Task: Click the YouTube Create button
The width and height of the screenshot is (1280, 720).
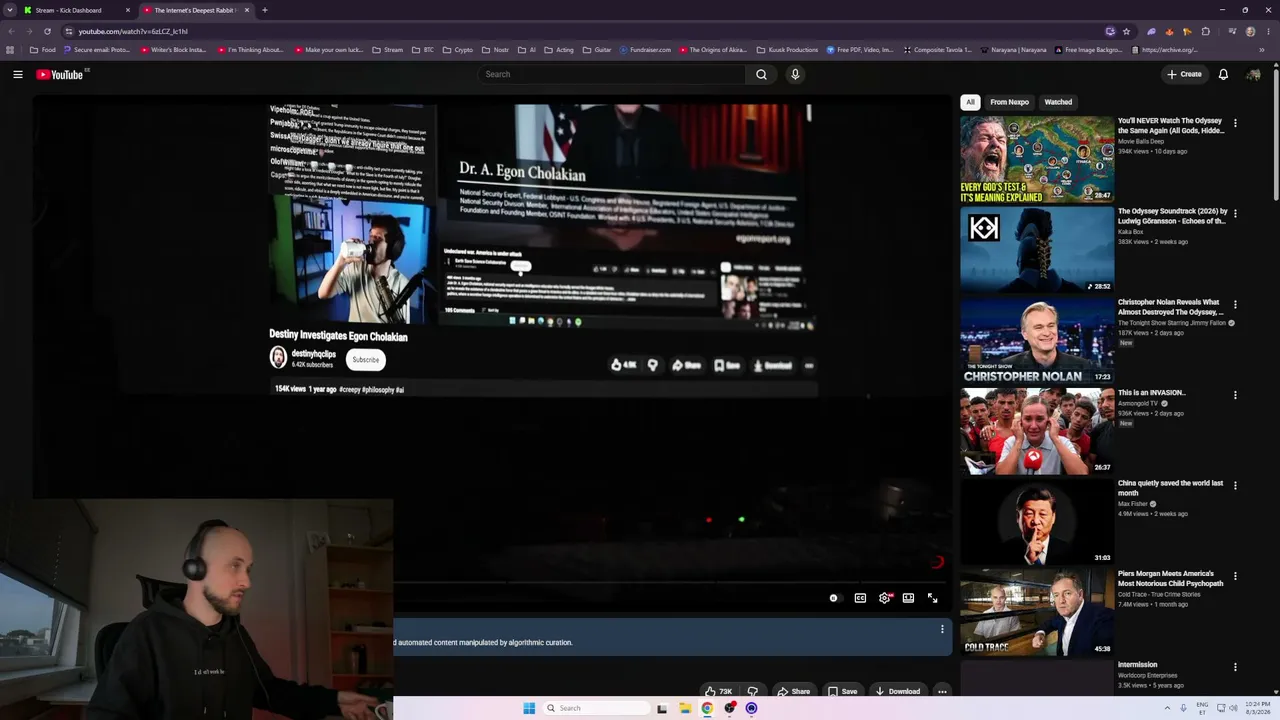Action: point(1184,74)
